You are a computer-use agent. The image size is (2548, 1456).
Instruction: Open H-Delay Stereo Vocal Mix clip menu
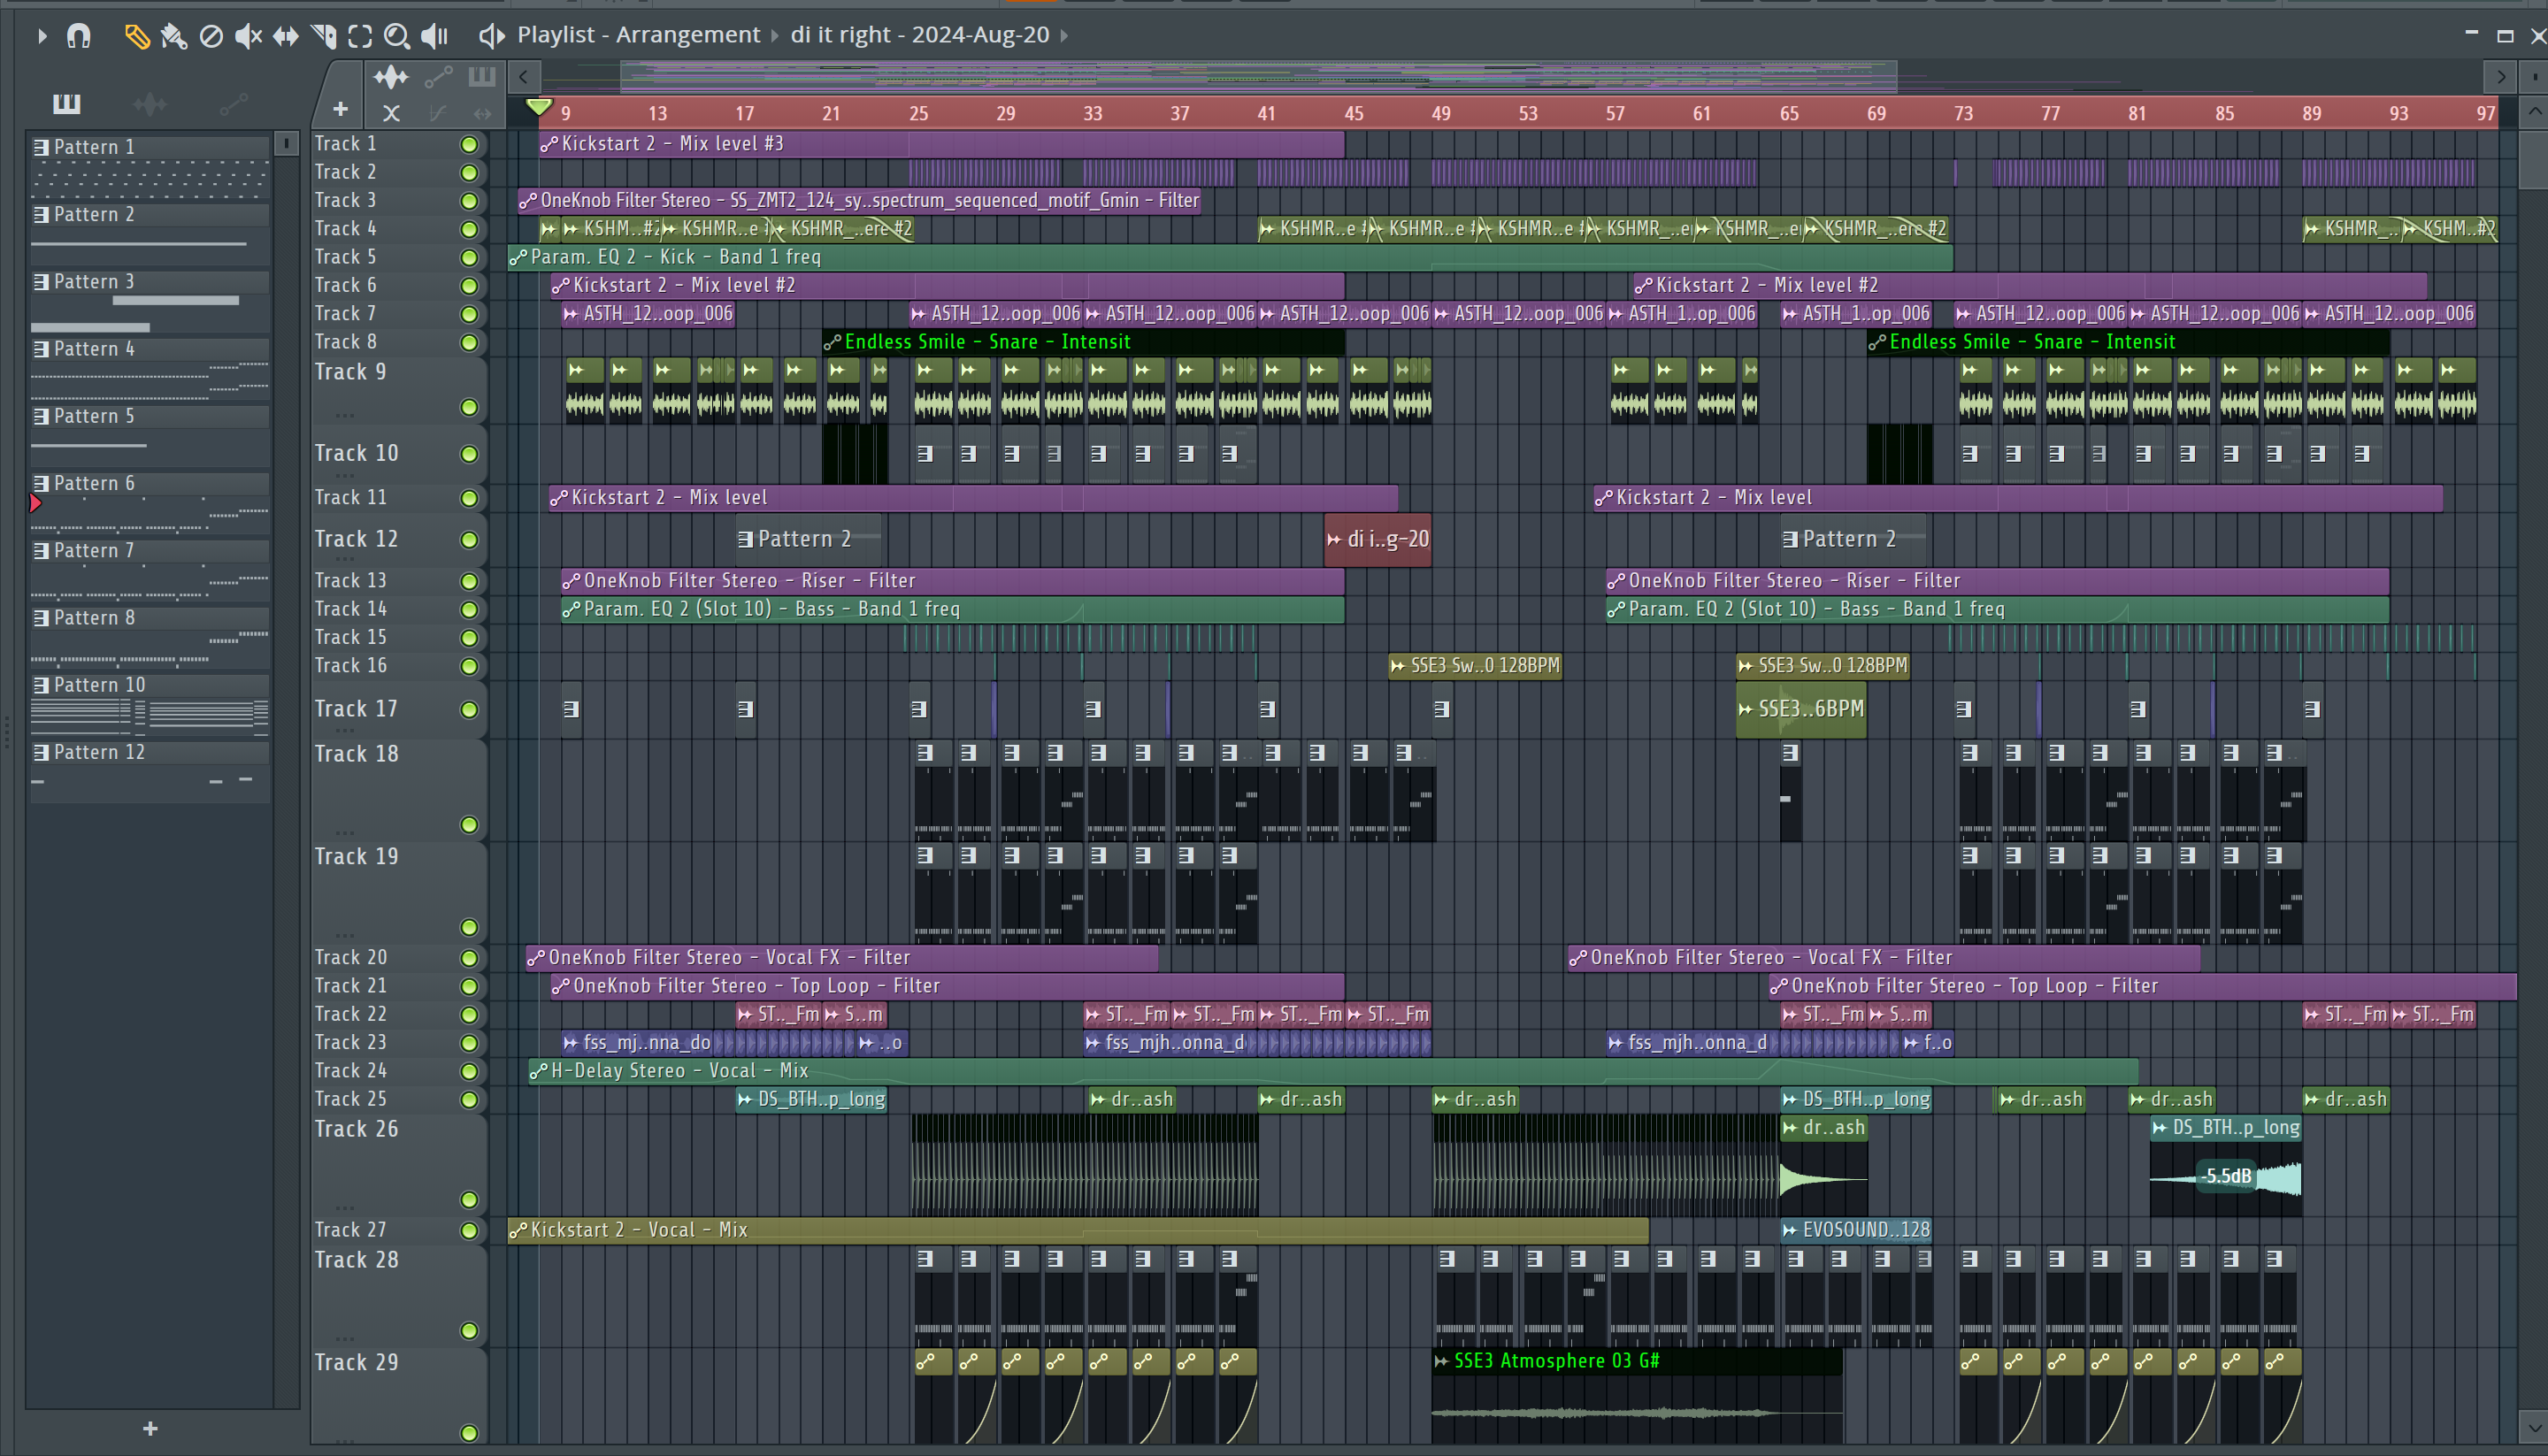pyautogui.click(x=539, y=1071)
